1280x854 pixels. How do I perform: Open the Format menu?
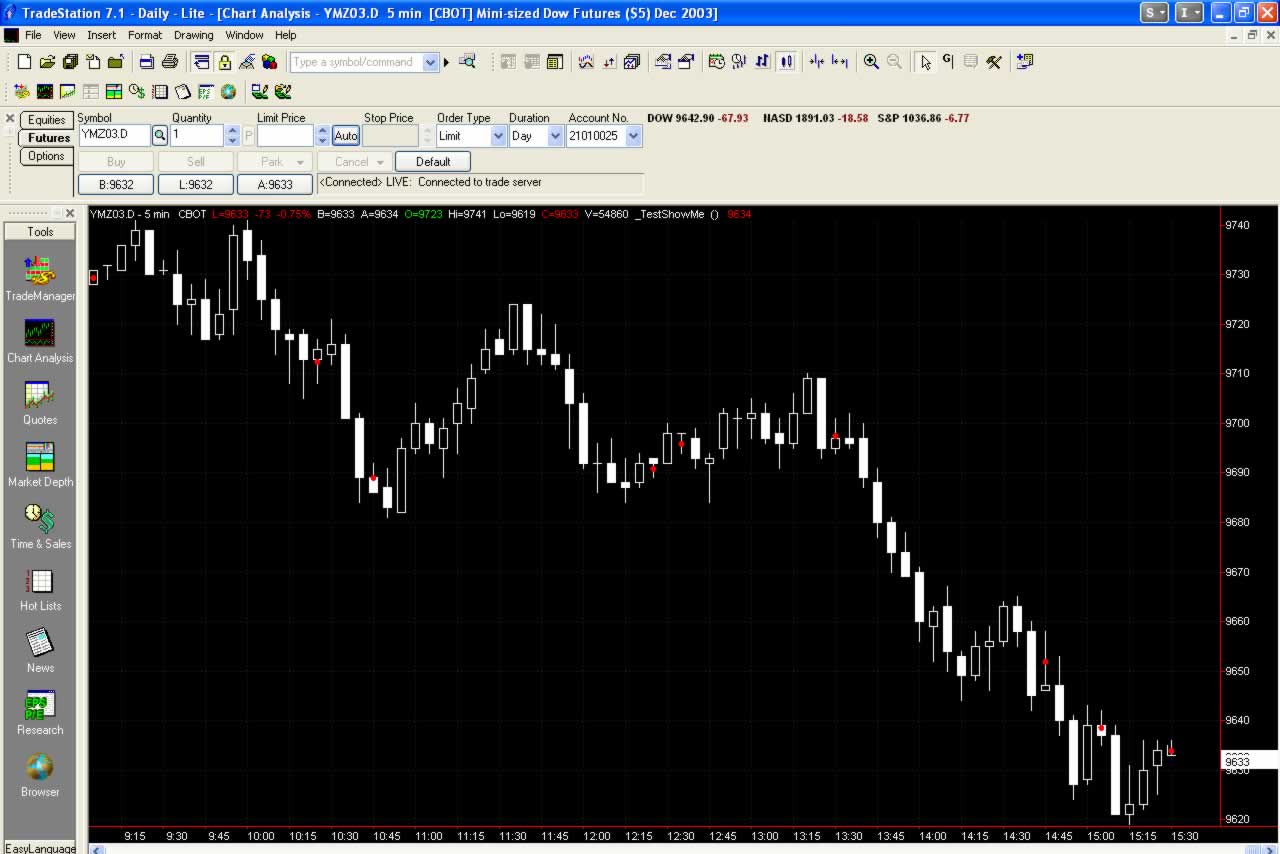point(145,35)
